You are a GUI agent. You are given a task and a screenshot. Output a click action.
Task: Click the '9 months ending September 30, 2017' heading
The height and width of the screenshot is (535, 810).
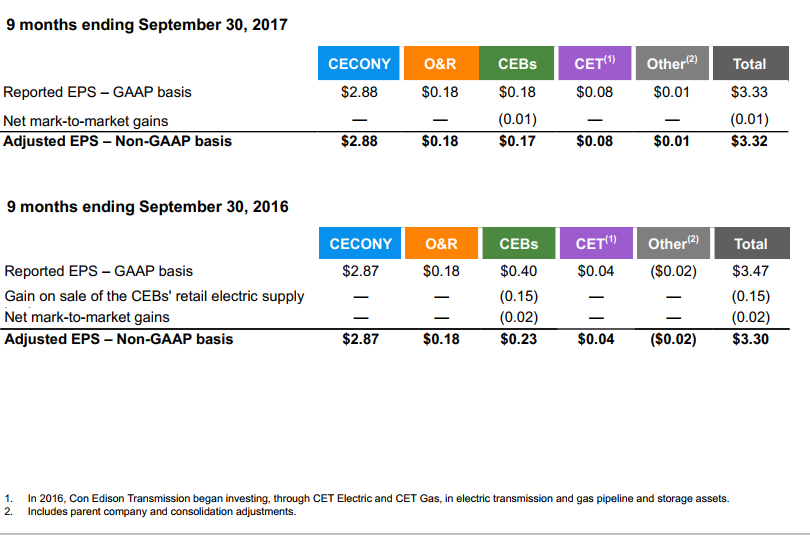147,25
